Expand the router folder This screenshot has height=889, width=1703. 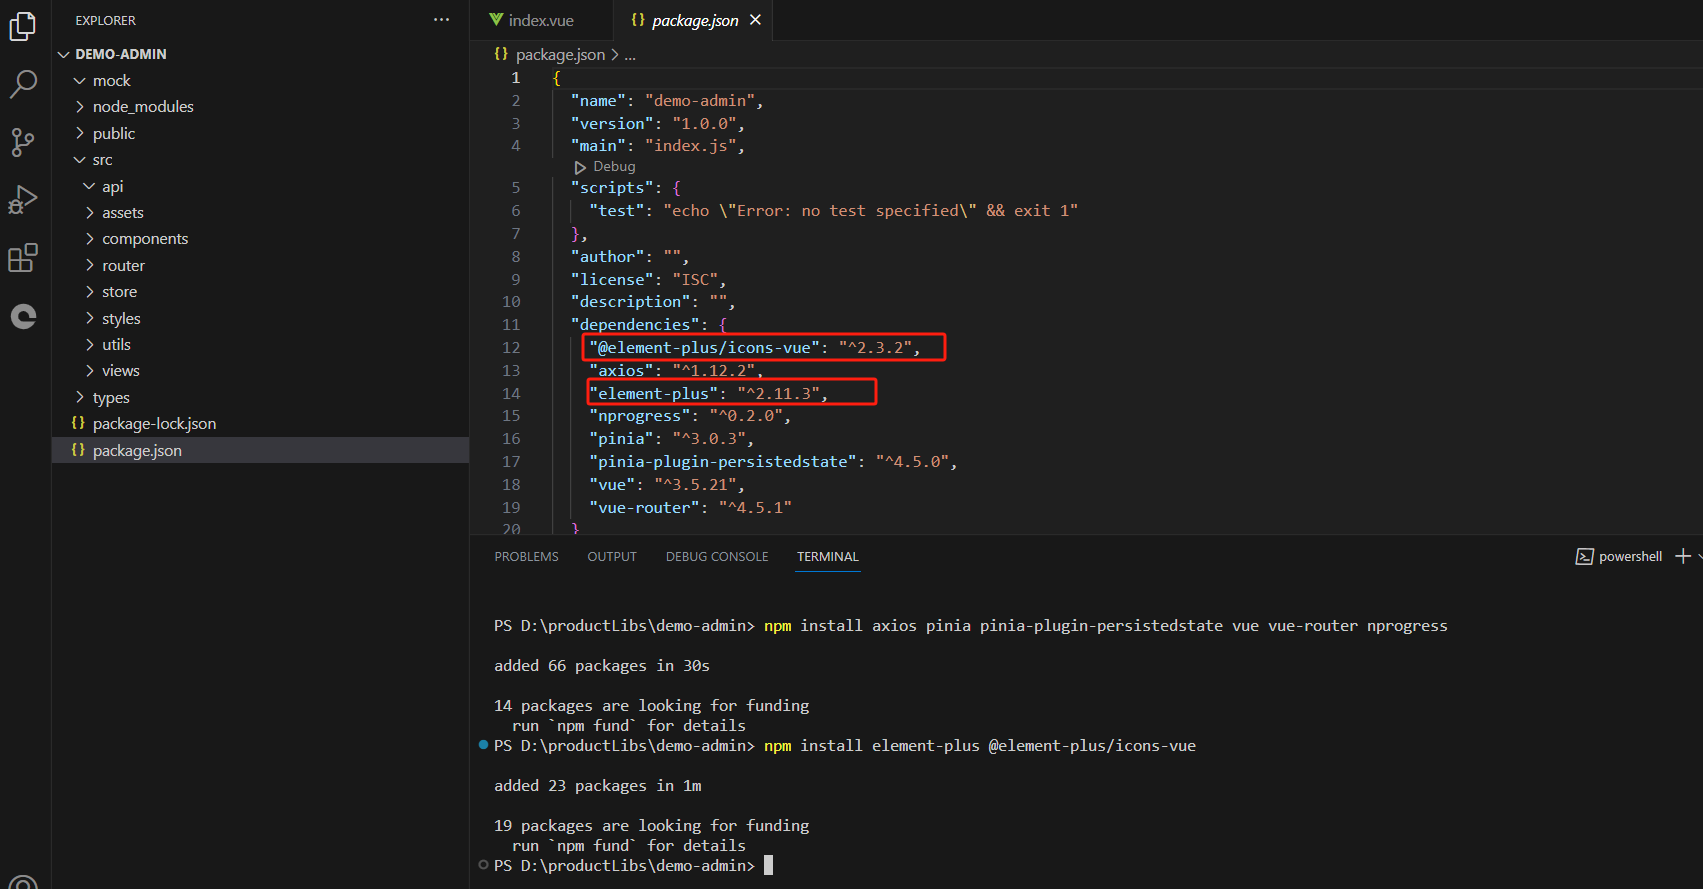point(89,265)
